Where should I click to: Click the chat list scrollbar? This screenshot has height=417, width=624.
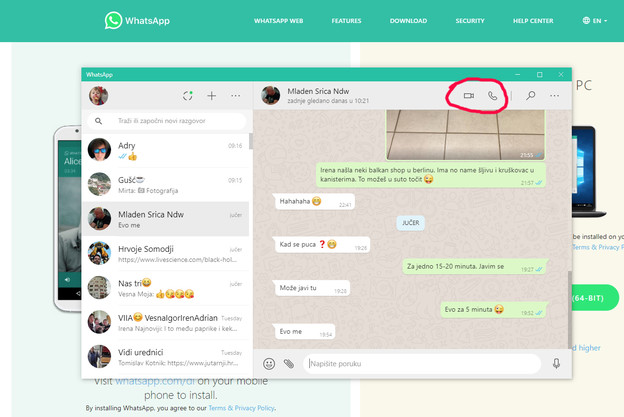(251, 141)
